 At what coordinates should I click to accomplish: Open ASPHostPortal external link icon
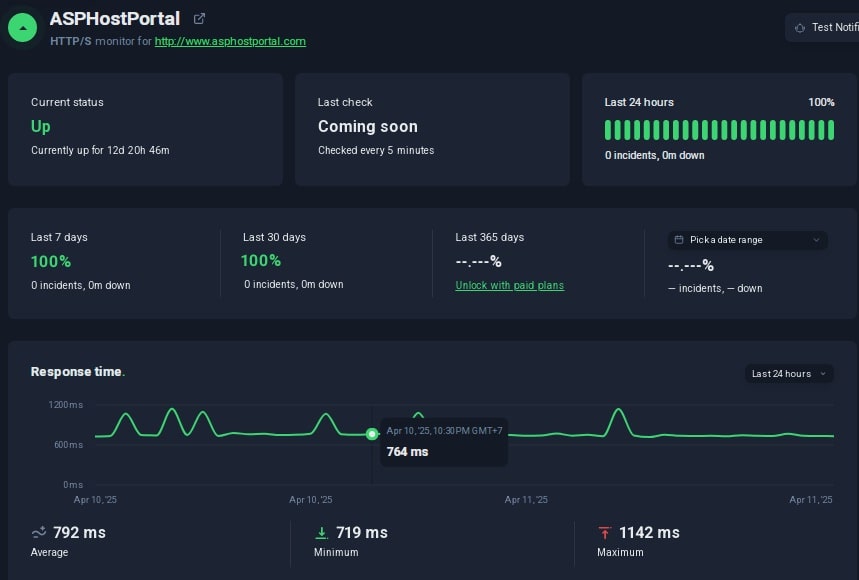click(x=199, y=19)
